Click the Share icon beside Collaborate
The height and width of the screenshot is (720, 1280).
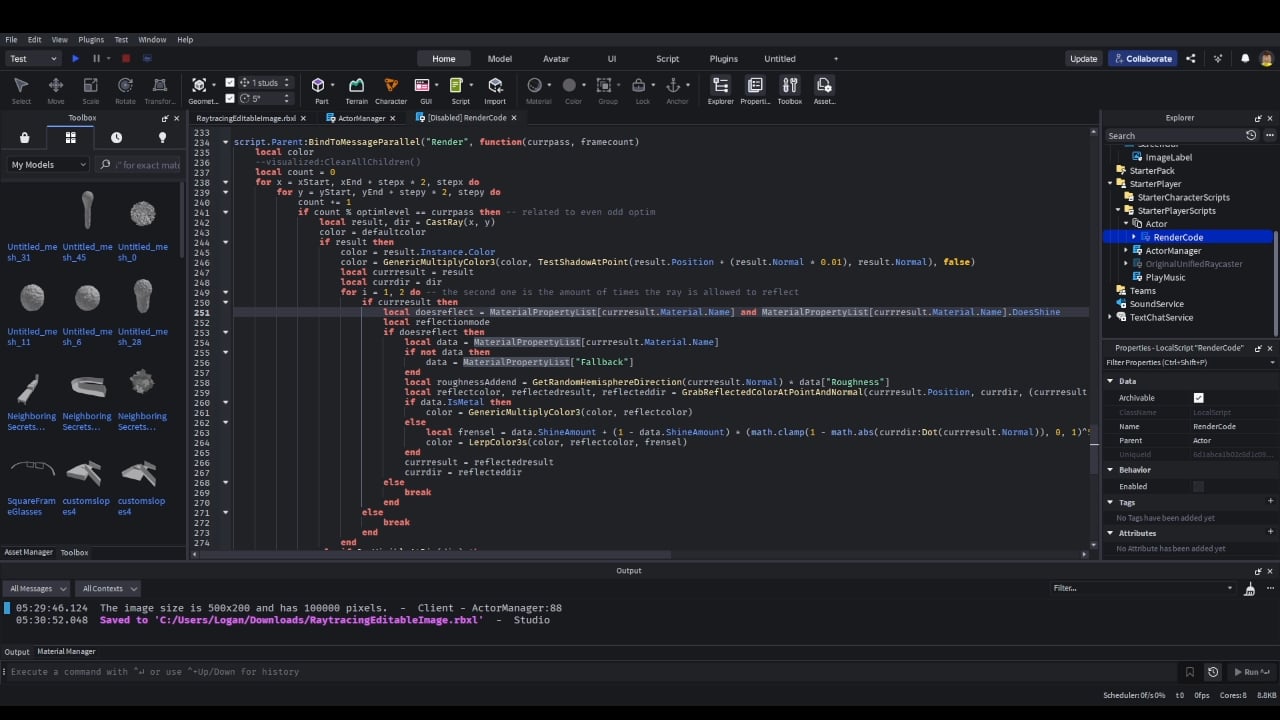point(1190,59)
